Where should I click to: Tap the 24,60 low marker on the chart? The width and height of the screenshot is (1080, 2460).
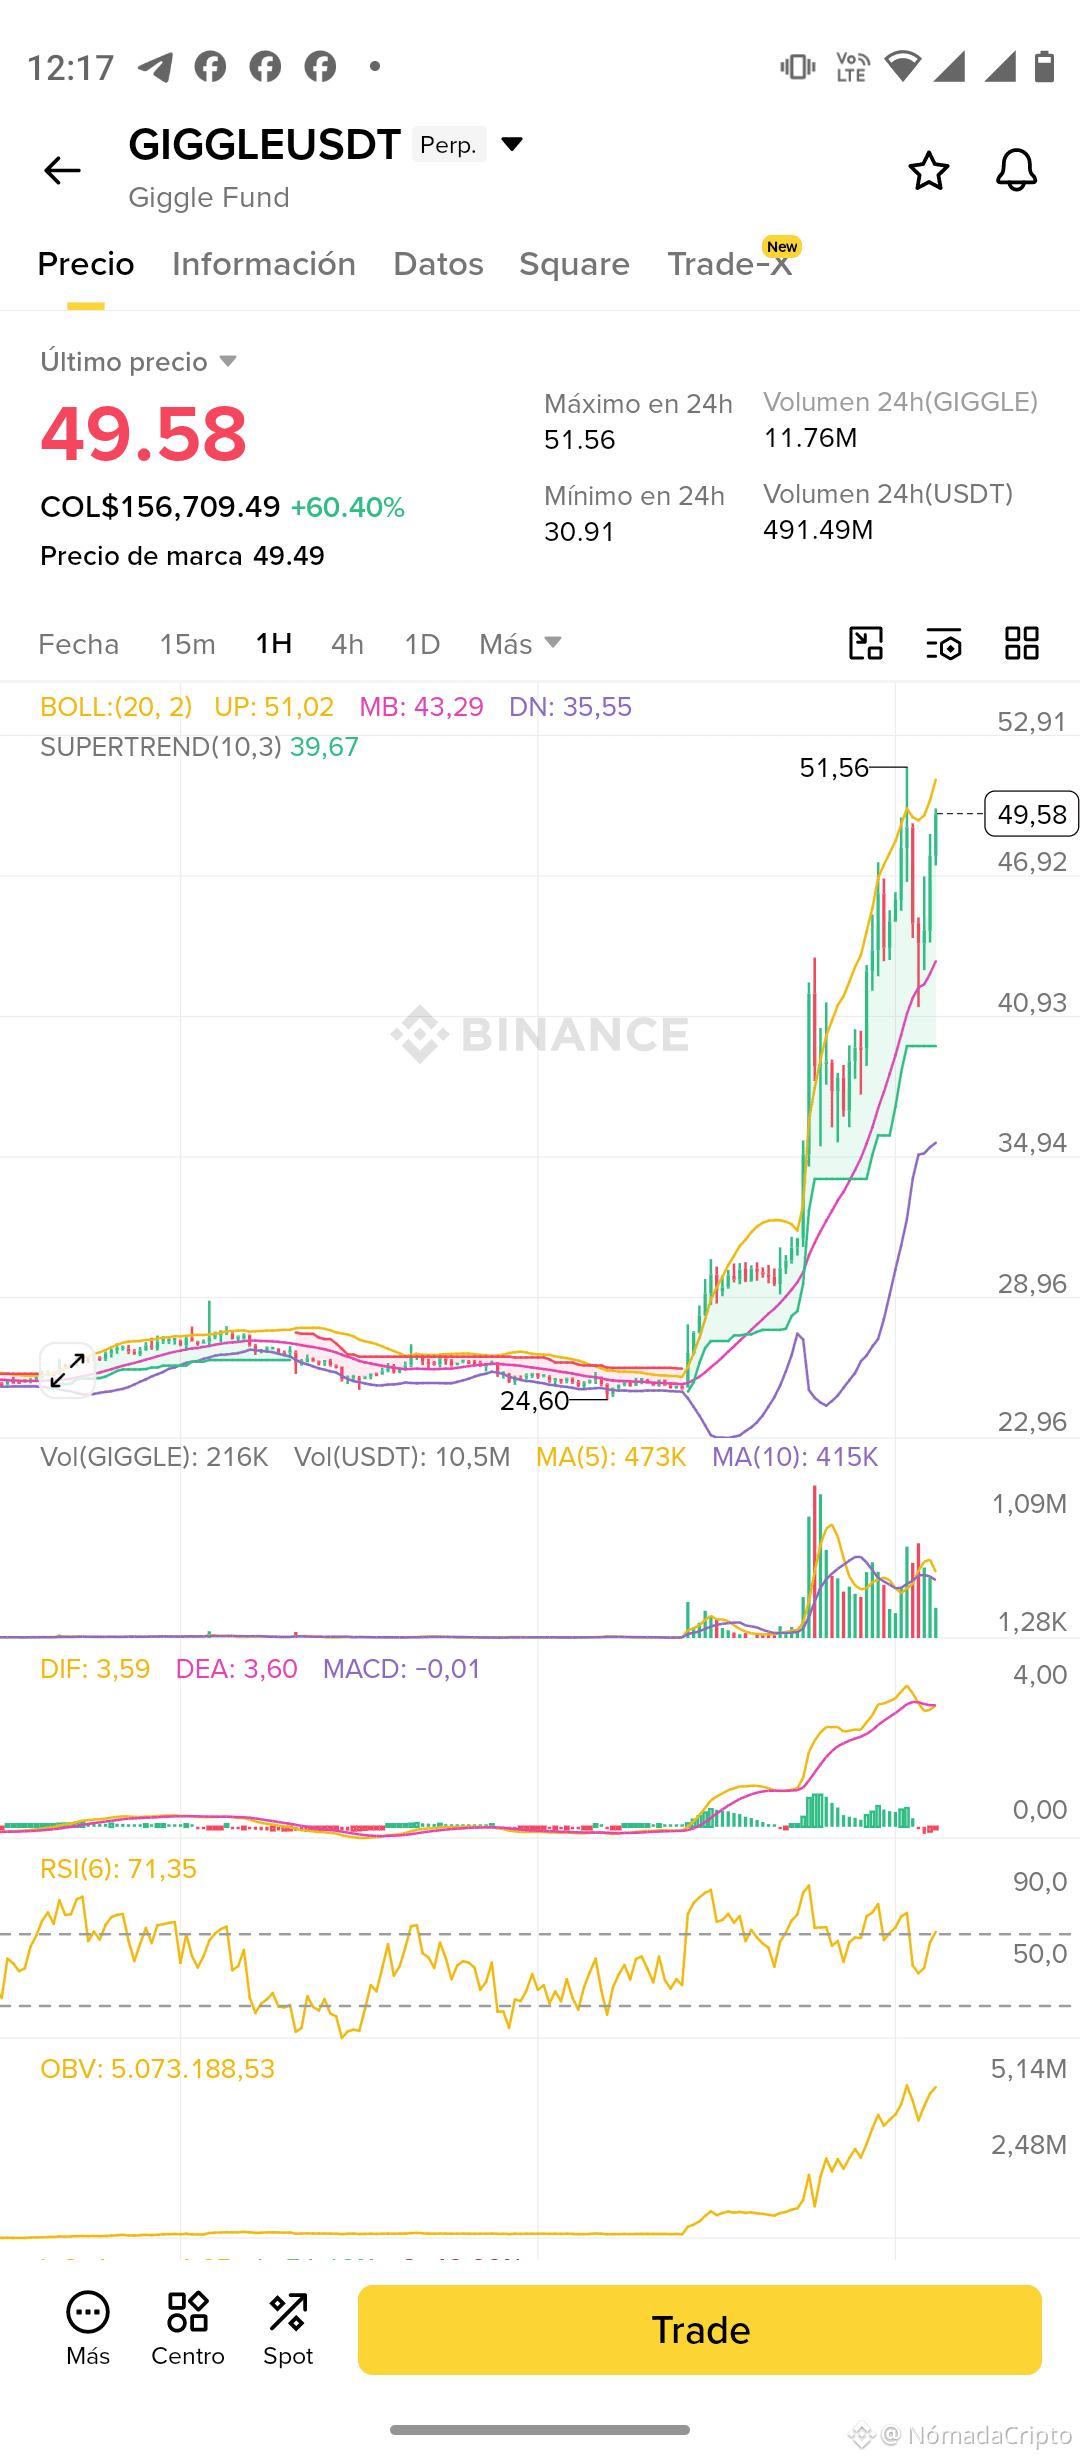point(534,1401)
